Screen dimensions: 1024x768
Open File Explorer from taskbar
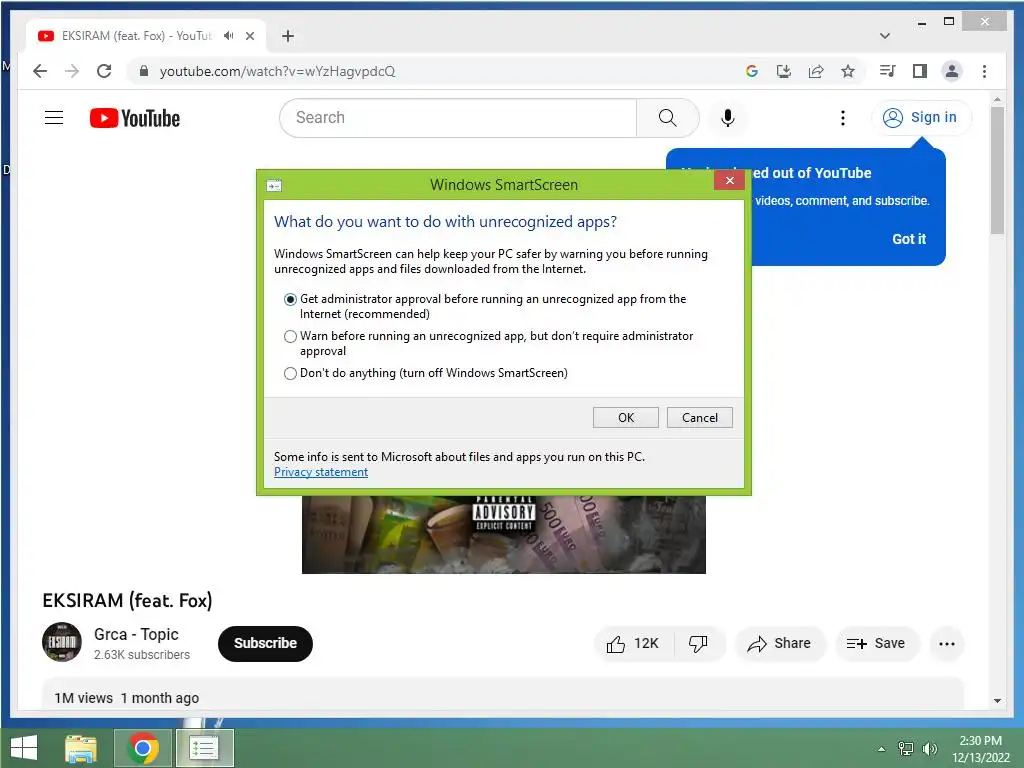(81, 748)
